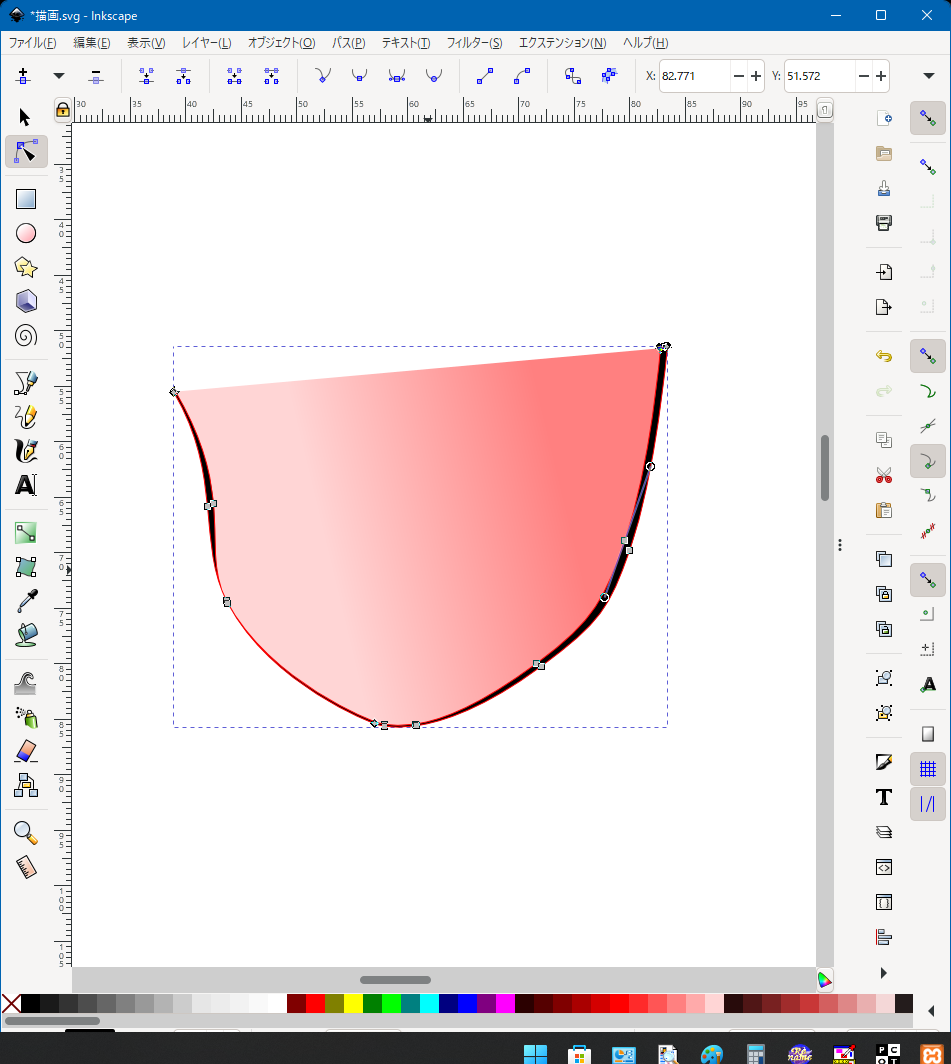Open the パス(P) menu

(348, 43)
